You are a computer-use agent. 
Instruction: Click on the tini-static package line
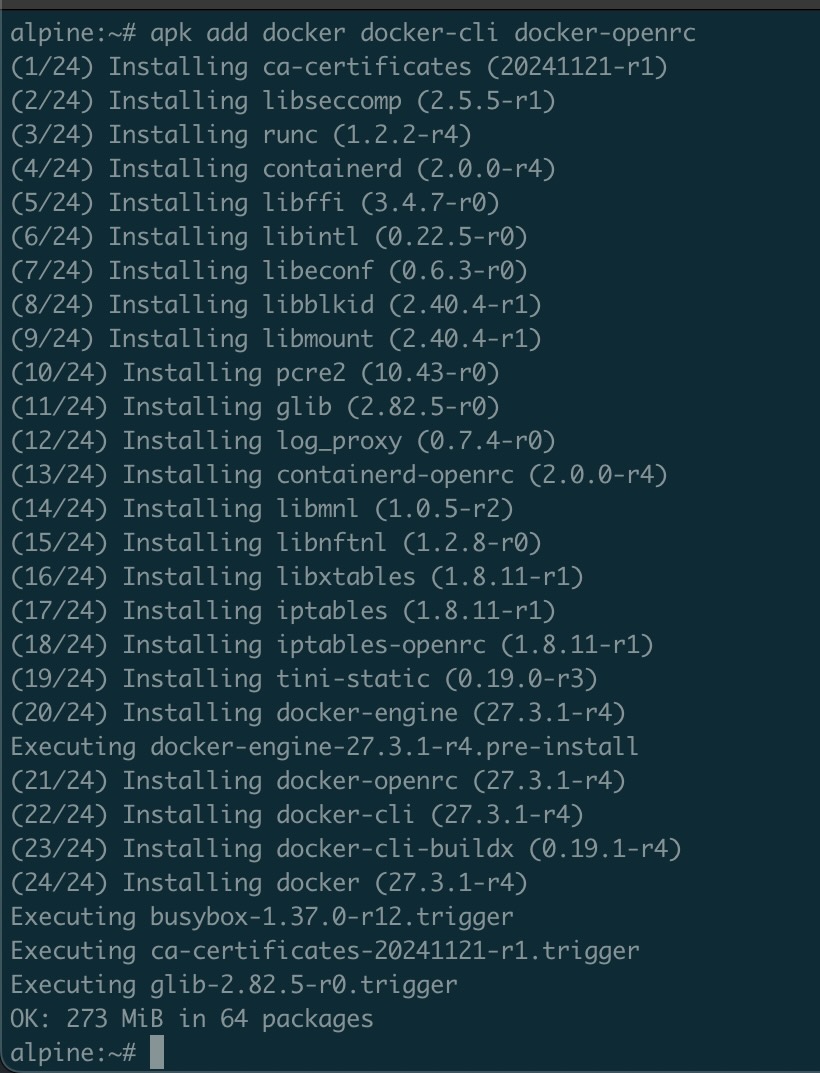pyautogui.click(x=304, y=679)
